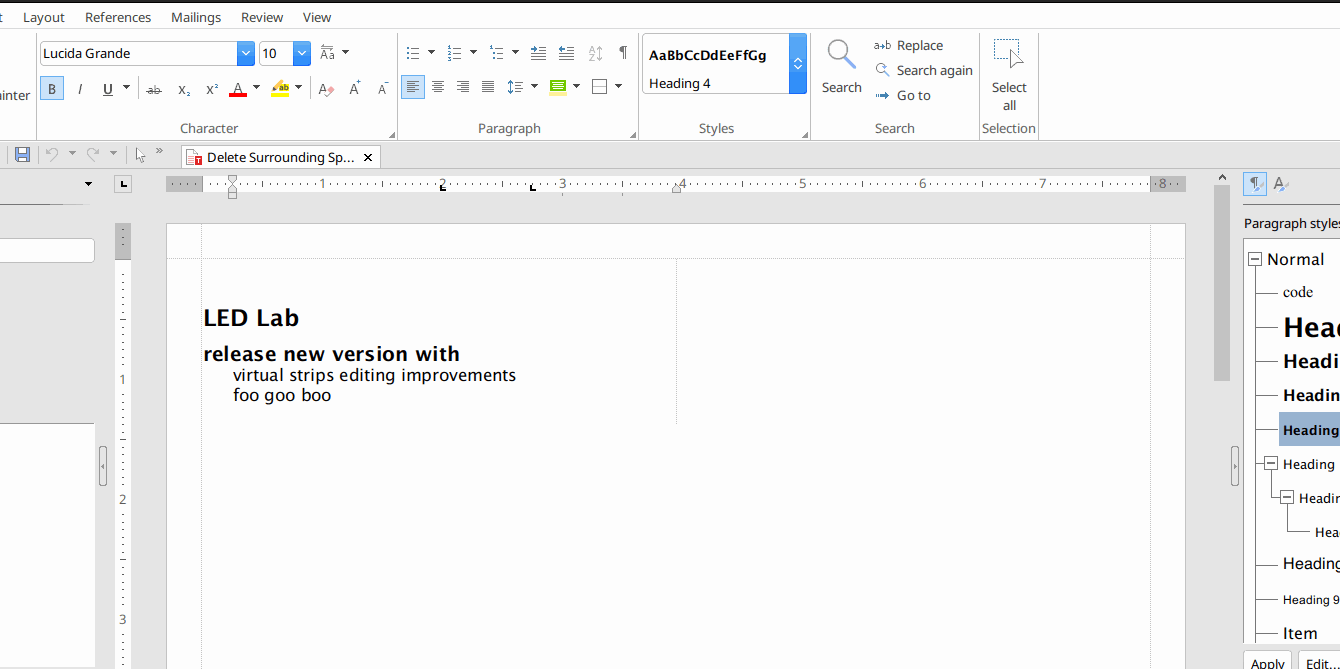Toggle formatting marks pilcrow in the ribbon
The width and height of the screenshot is (1340, 669).
pyautogui.click(x=623, y=53)
